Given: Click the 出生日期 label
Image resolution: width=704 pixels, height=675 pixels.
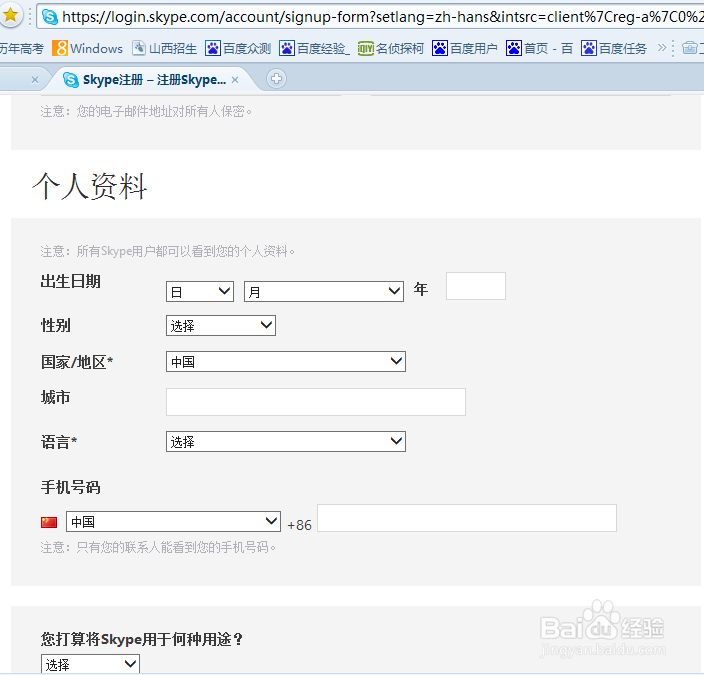Looking at the screenshot, I should (70, 282).
